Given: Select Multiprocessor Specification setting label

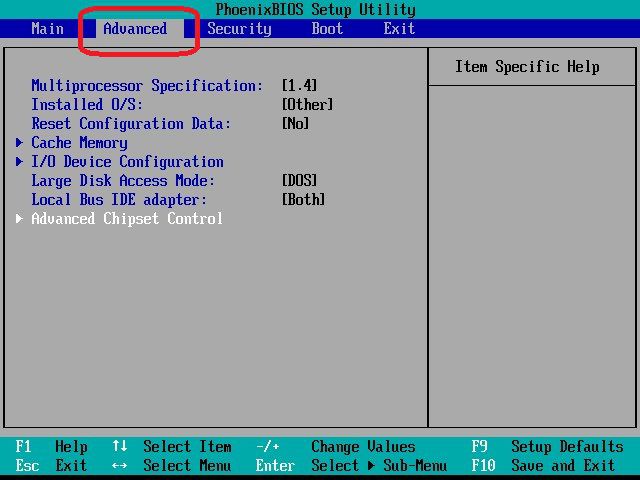Looking at the screenshot, I should pos(147,86).
